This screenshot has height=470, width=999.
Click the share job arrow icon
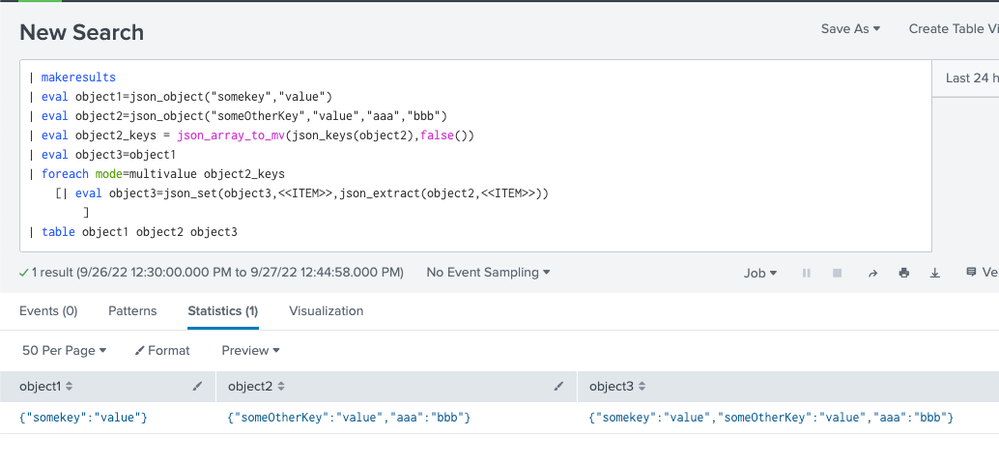872,273
